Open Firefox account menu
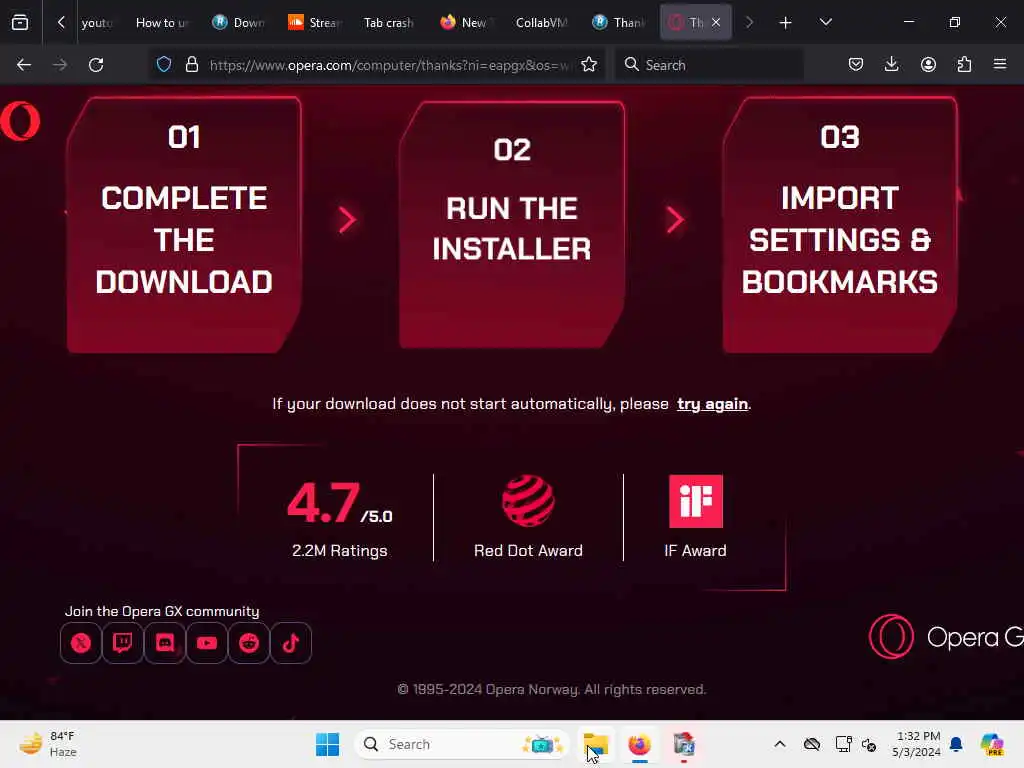 pos(928,64)
